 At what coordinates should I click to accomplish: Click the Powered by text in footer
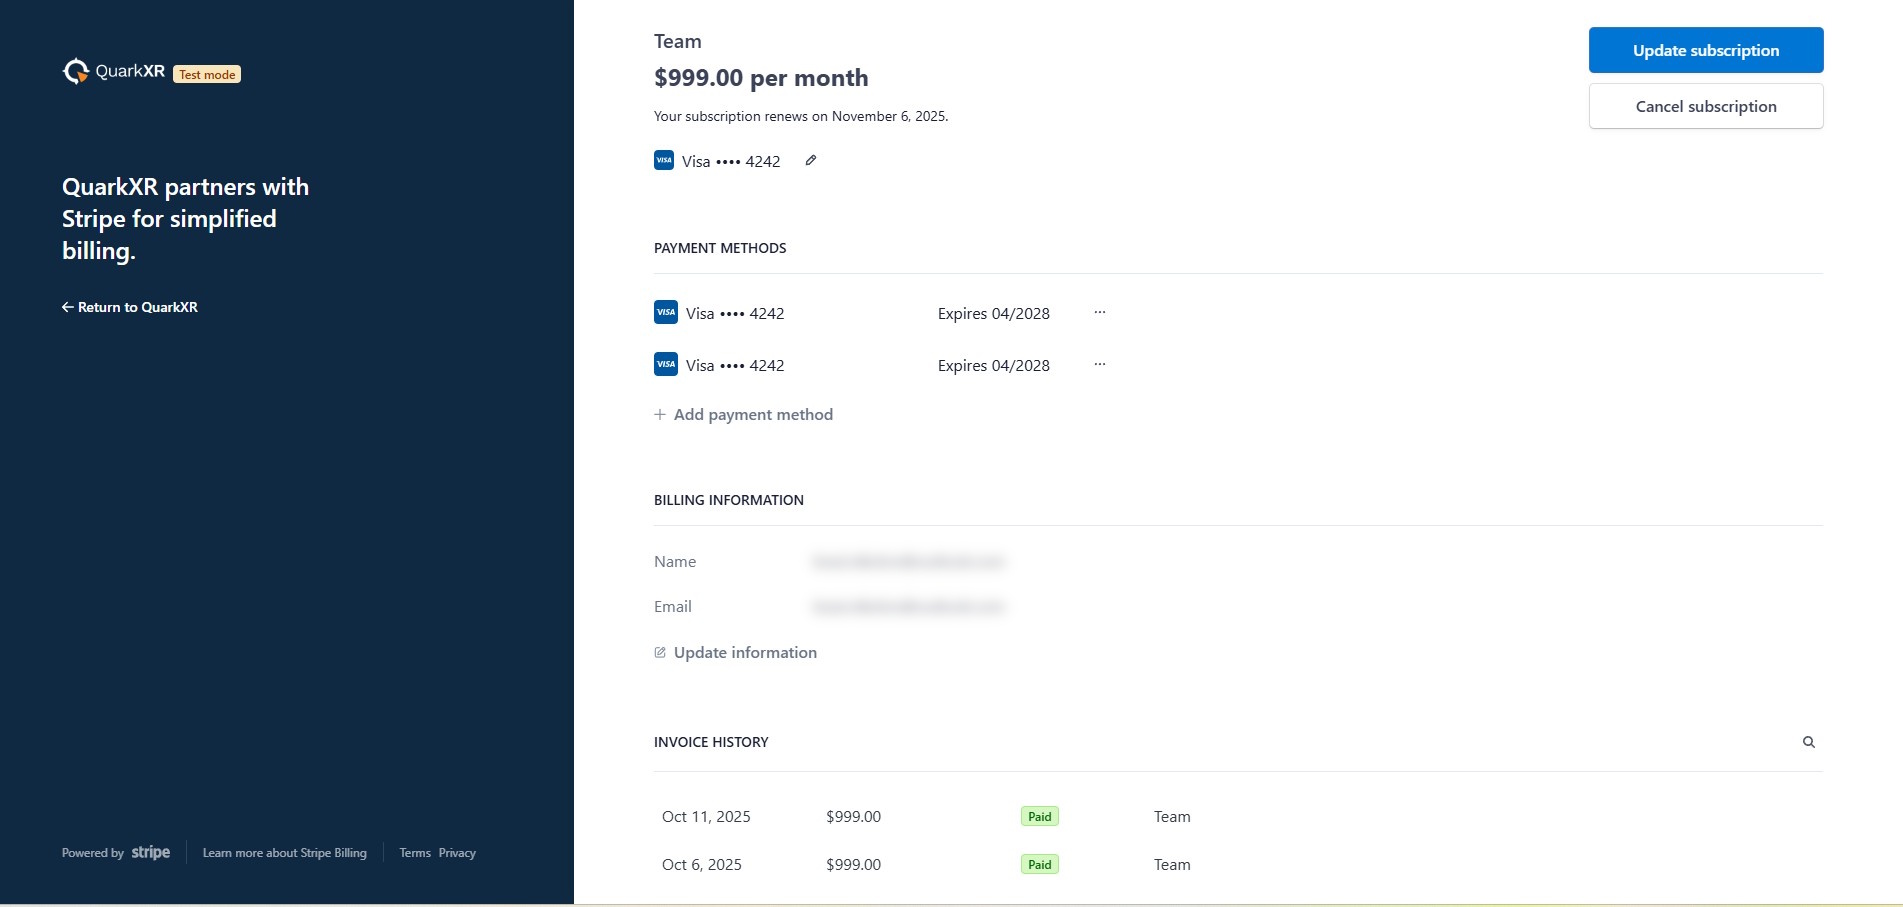93,853
